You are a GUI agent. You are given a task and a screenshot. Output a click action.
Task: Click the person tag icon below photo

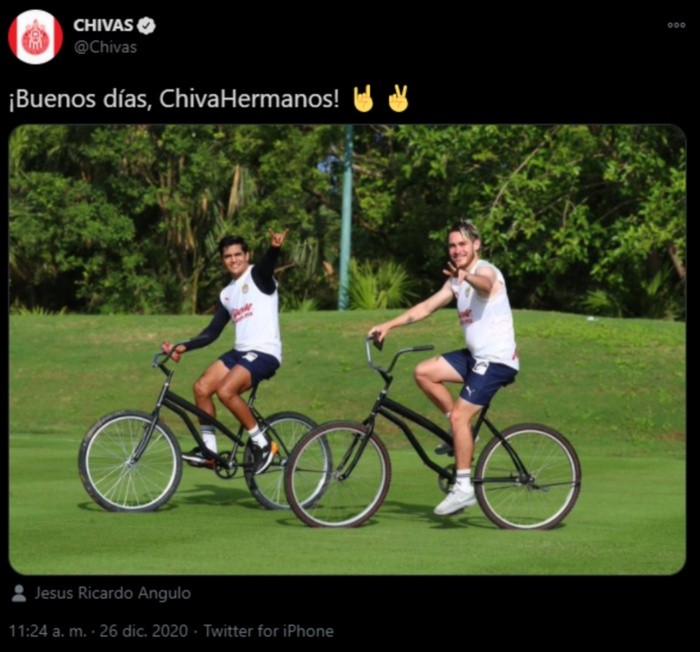19,593
